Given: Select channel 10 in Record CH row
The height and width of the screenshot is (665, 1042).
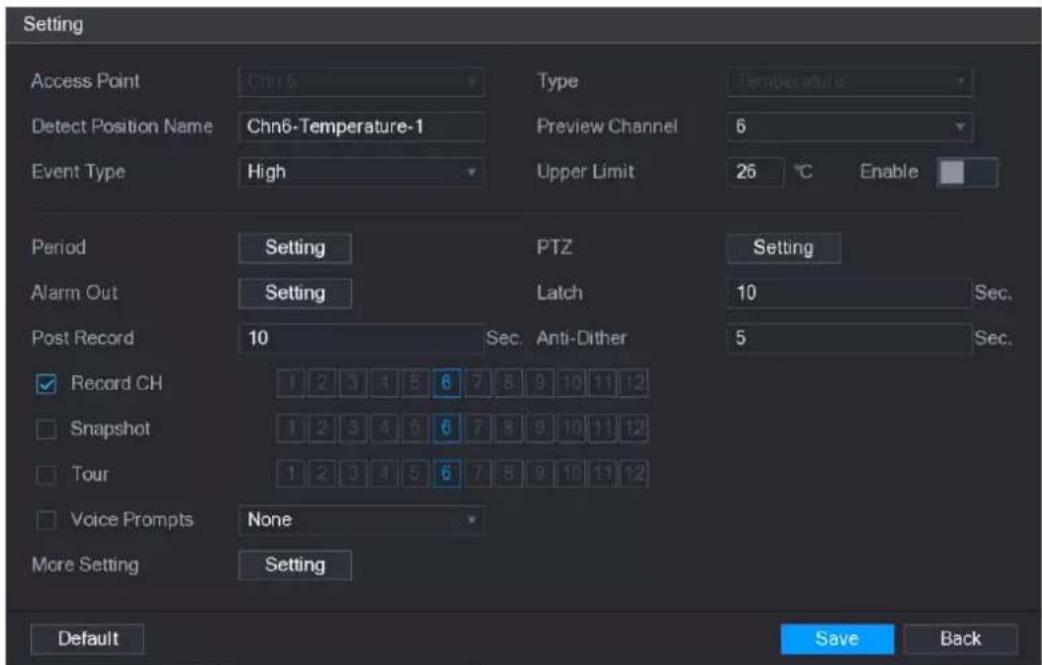Looking at the screenshot, I should click(572, 383).
